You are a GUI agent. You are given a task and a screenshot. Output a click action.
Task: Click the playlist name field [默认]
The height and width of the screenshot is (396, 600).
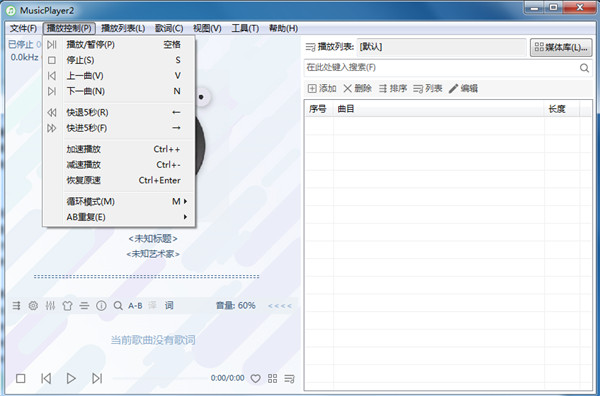[x=442, y=47]
